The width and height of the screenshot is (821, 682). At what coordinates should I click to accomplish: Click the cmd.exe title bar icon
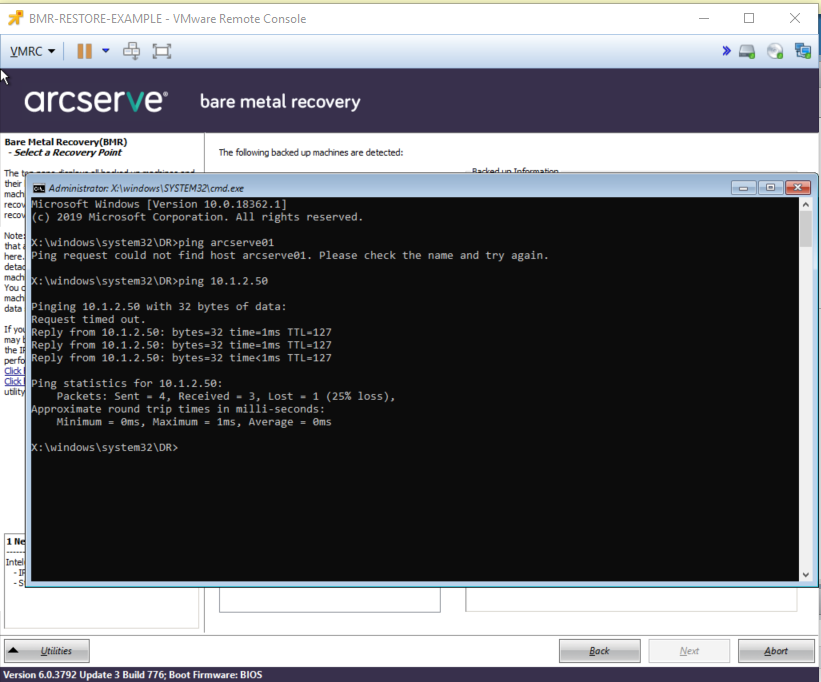pyautogui.click(x=39, y=188)
